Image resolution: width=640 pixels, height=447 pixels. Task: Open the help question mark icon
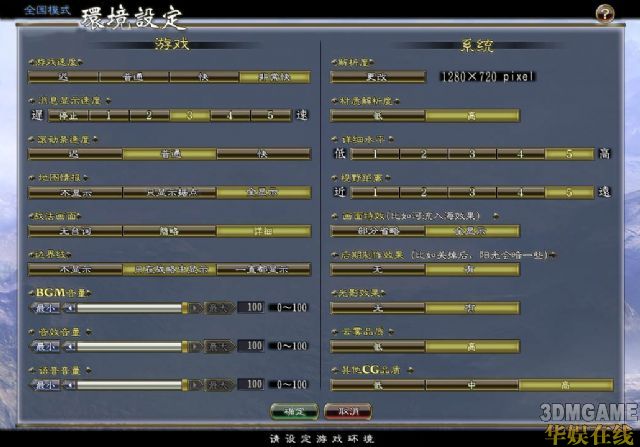(x=605, y=13)
